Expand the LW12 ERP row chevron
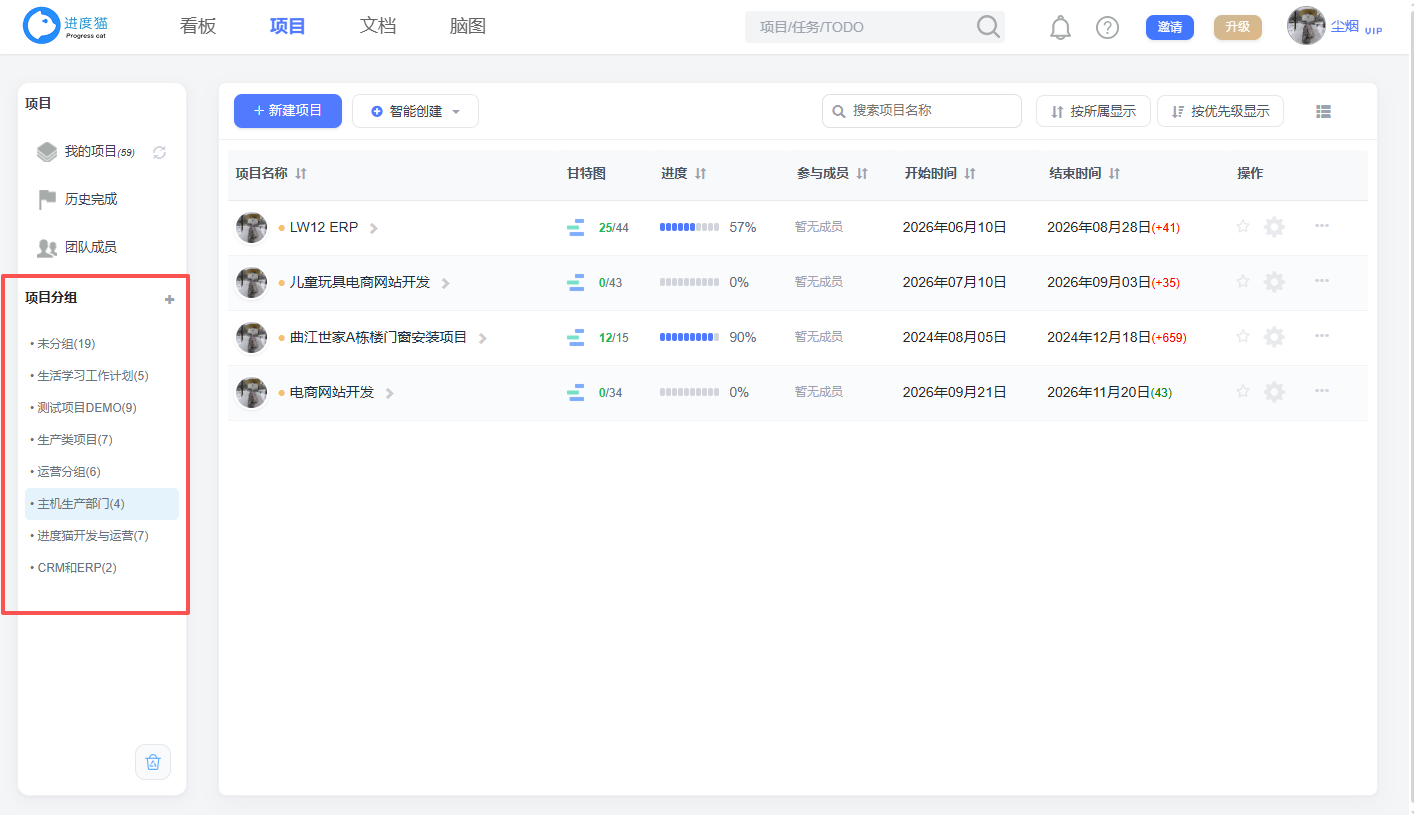 [374, 228]
